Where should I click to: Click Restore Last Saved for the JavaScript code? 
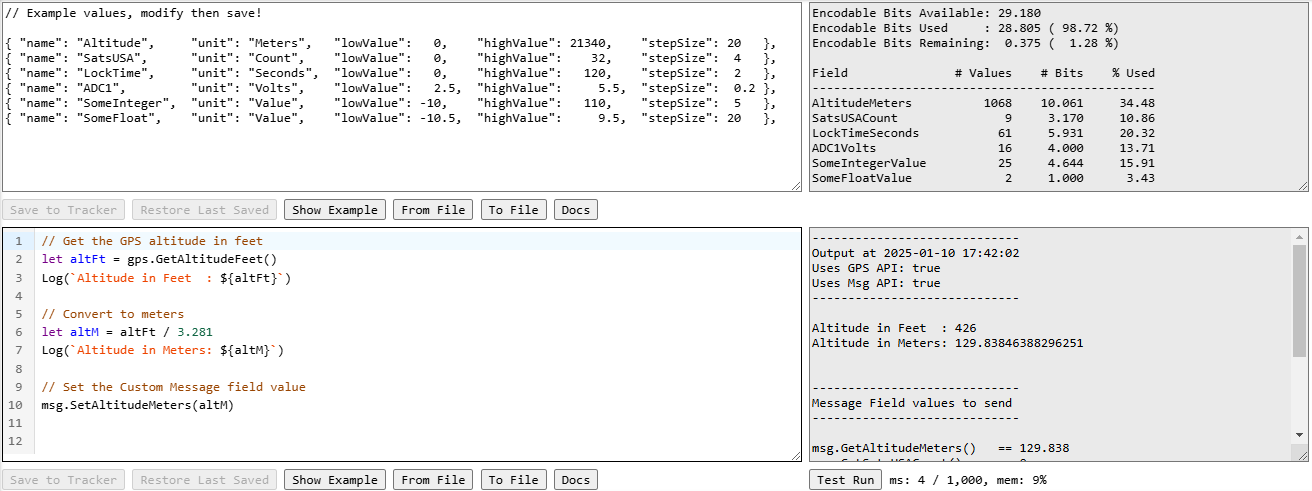coord(204,480)
